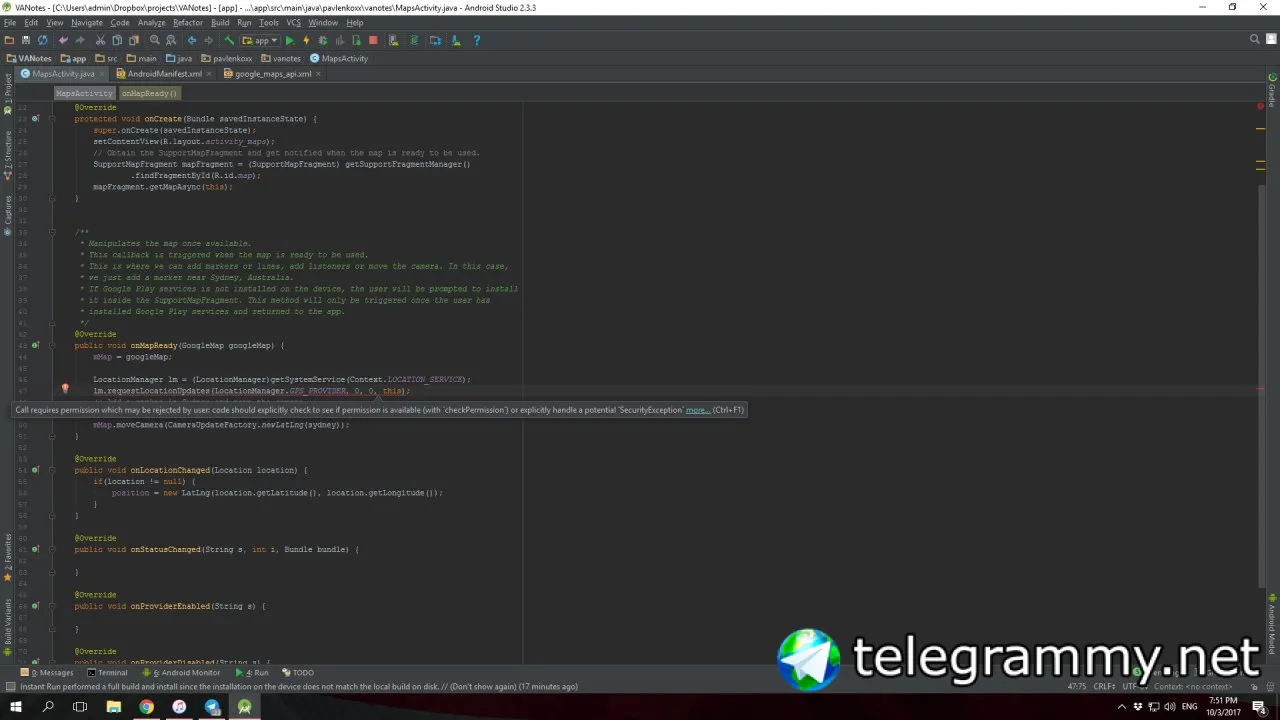Toggle the Captures side panel
The height and width of the screenshot is (720, 1280).
(8, 215)
